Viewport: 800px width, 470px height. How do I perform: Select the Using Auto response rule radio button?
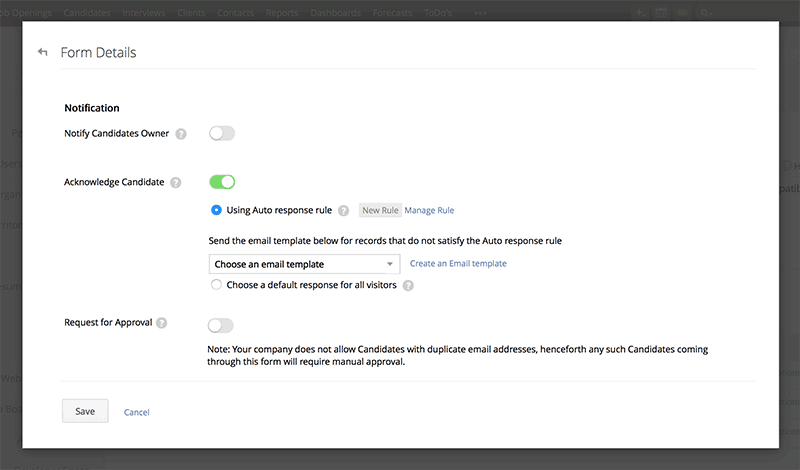217,210
